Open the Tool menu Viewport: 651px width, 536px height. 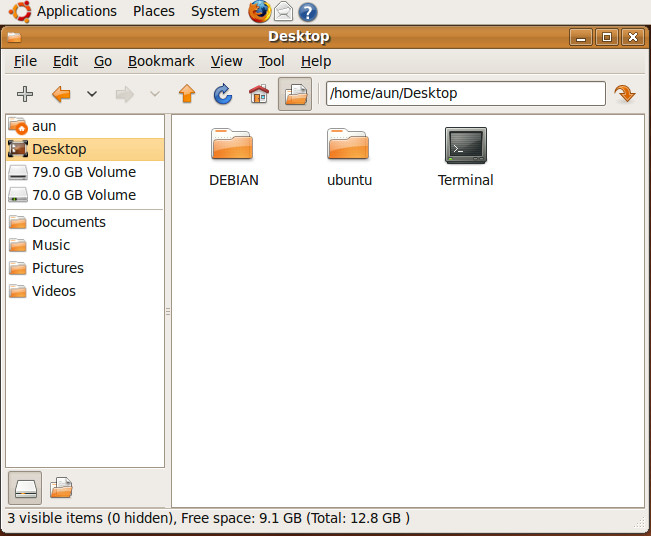[272, 61]
